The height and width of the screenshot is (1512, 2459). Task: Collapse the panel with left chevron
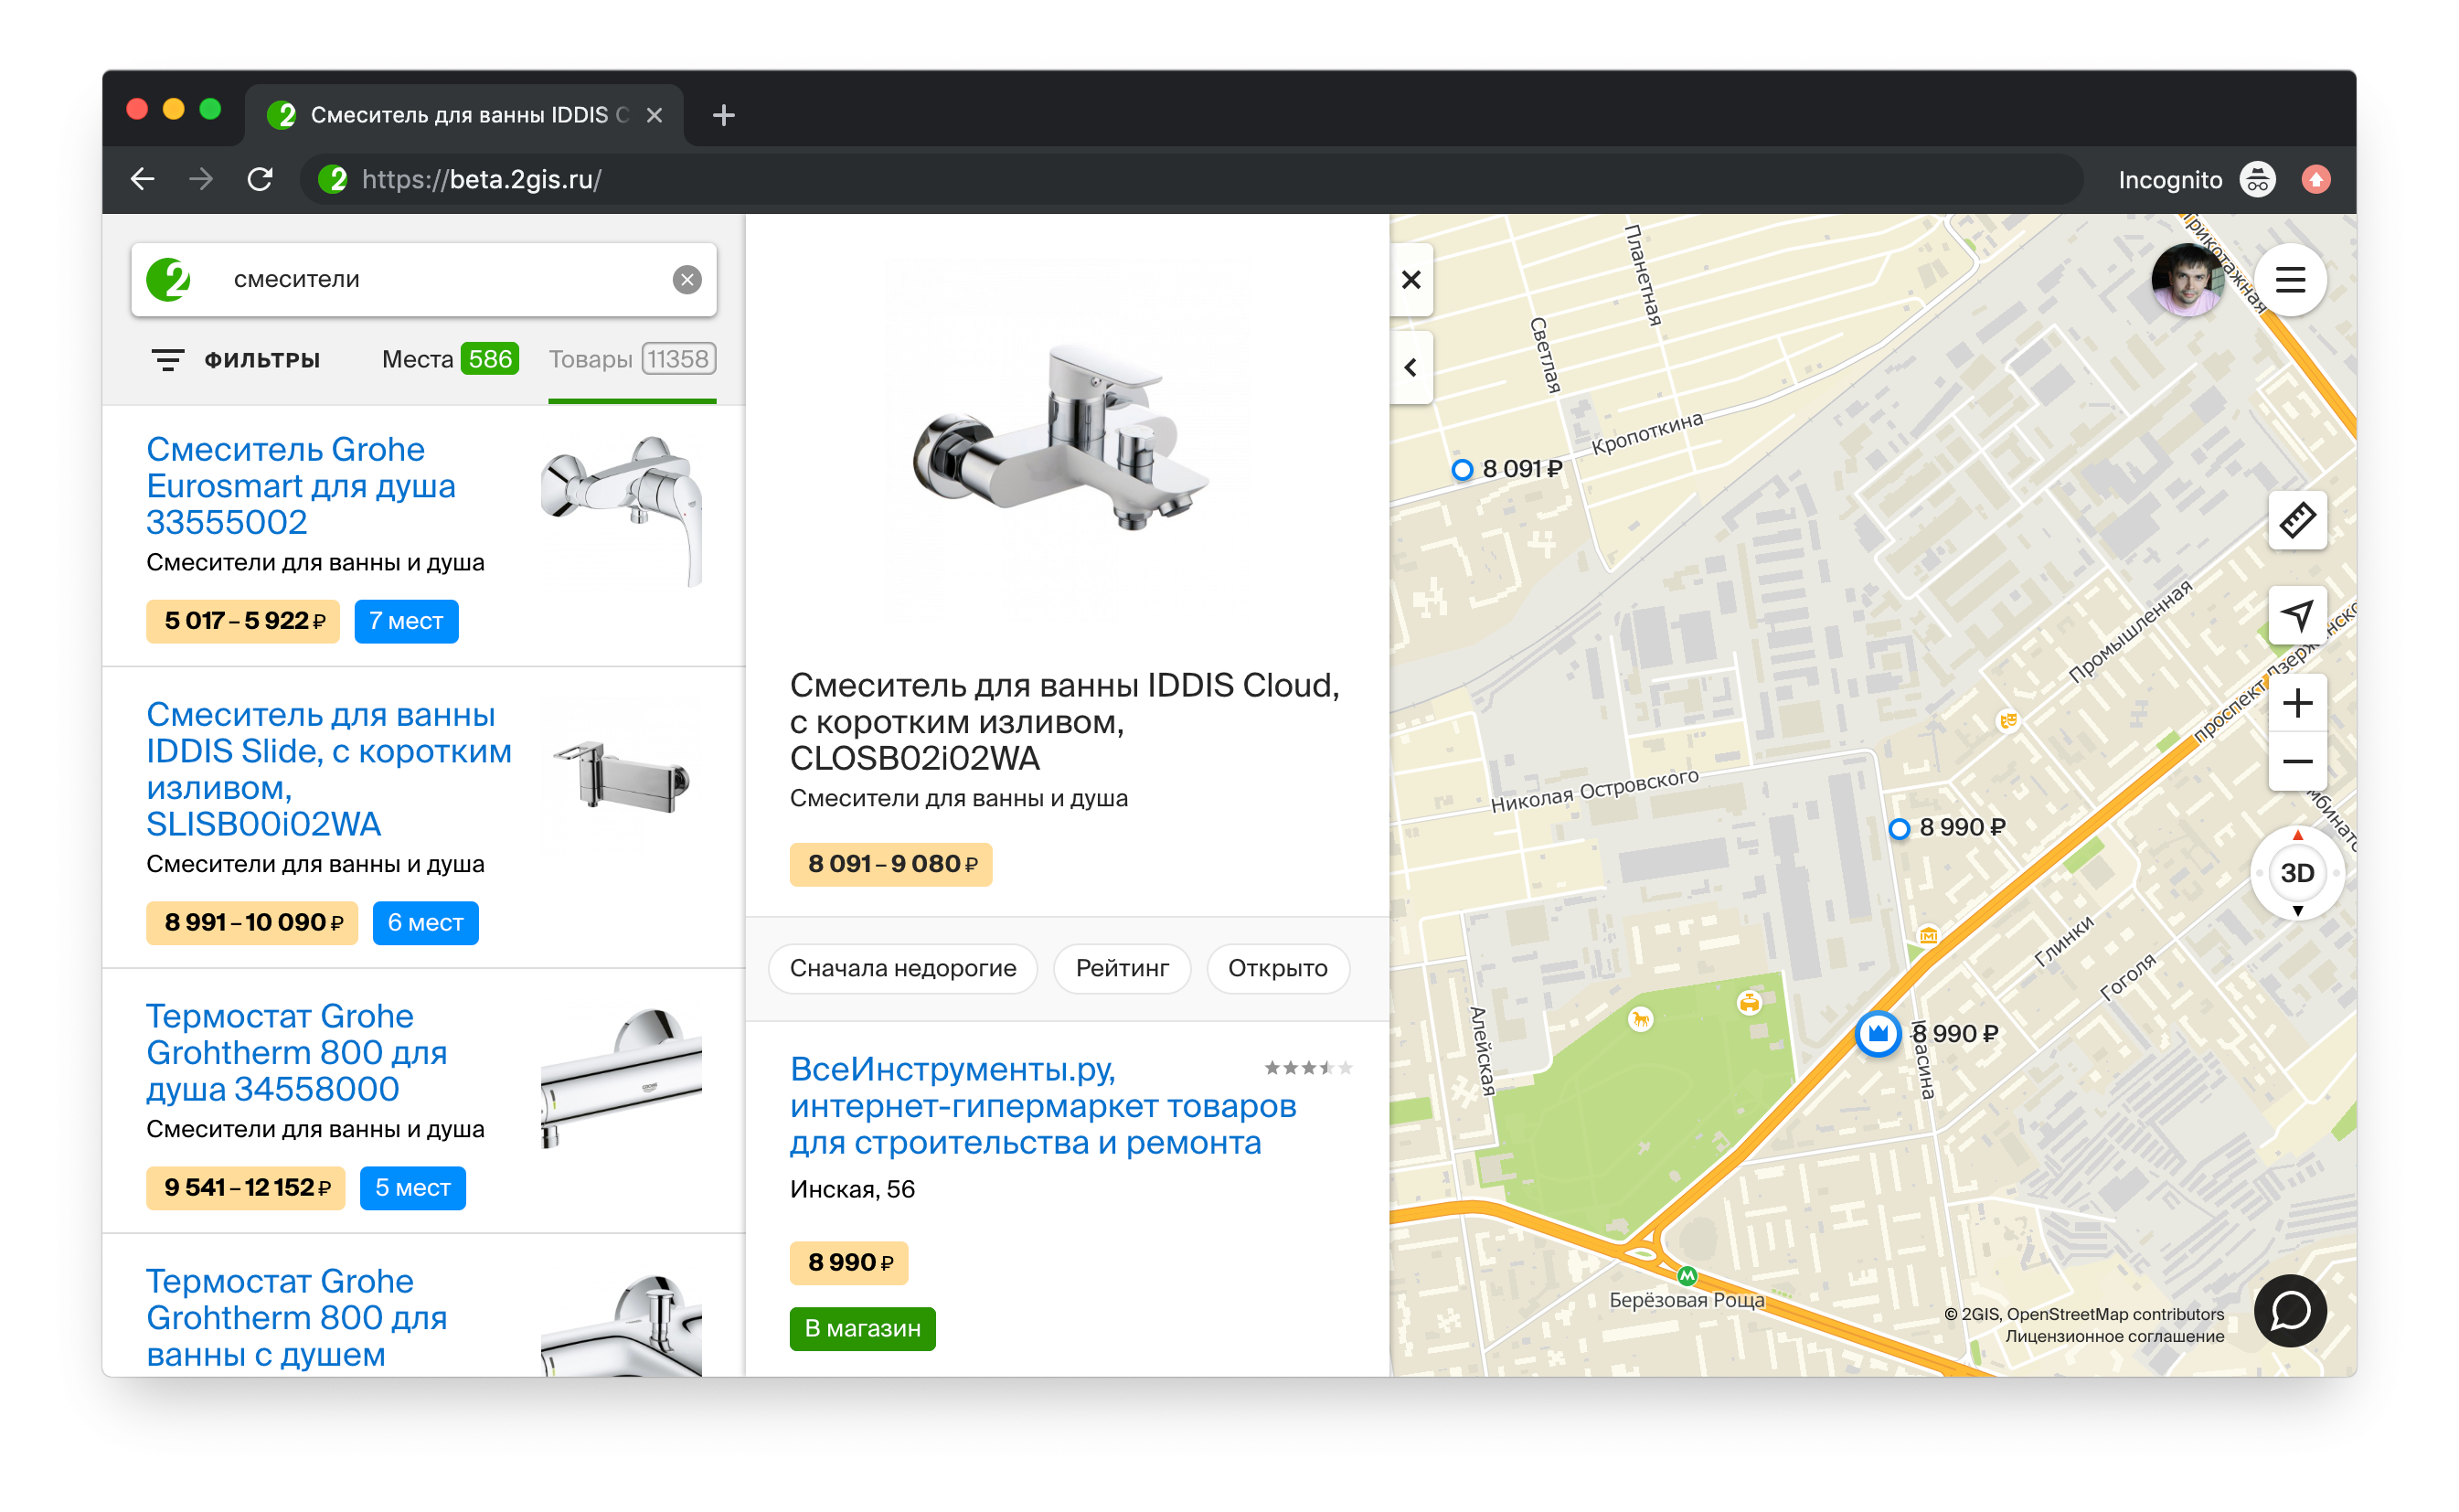click(1410, 367)
